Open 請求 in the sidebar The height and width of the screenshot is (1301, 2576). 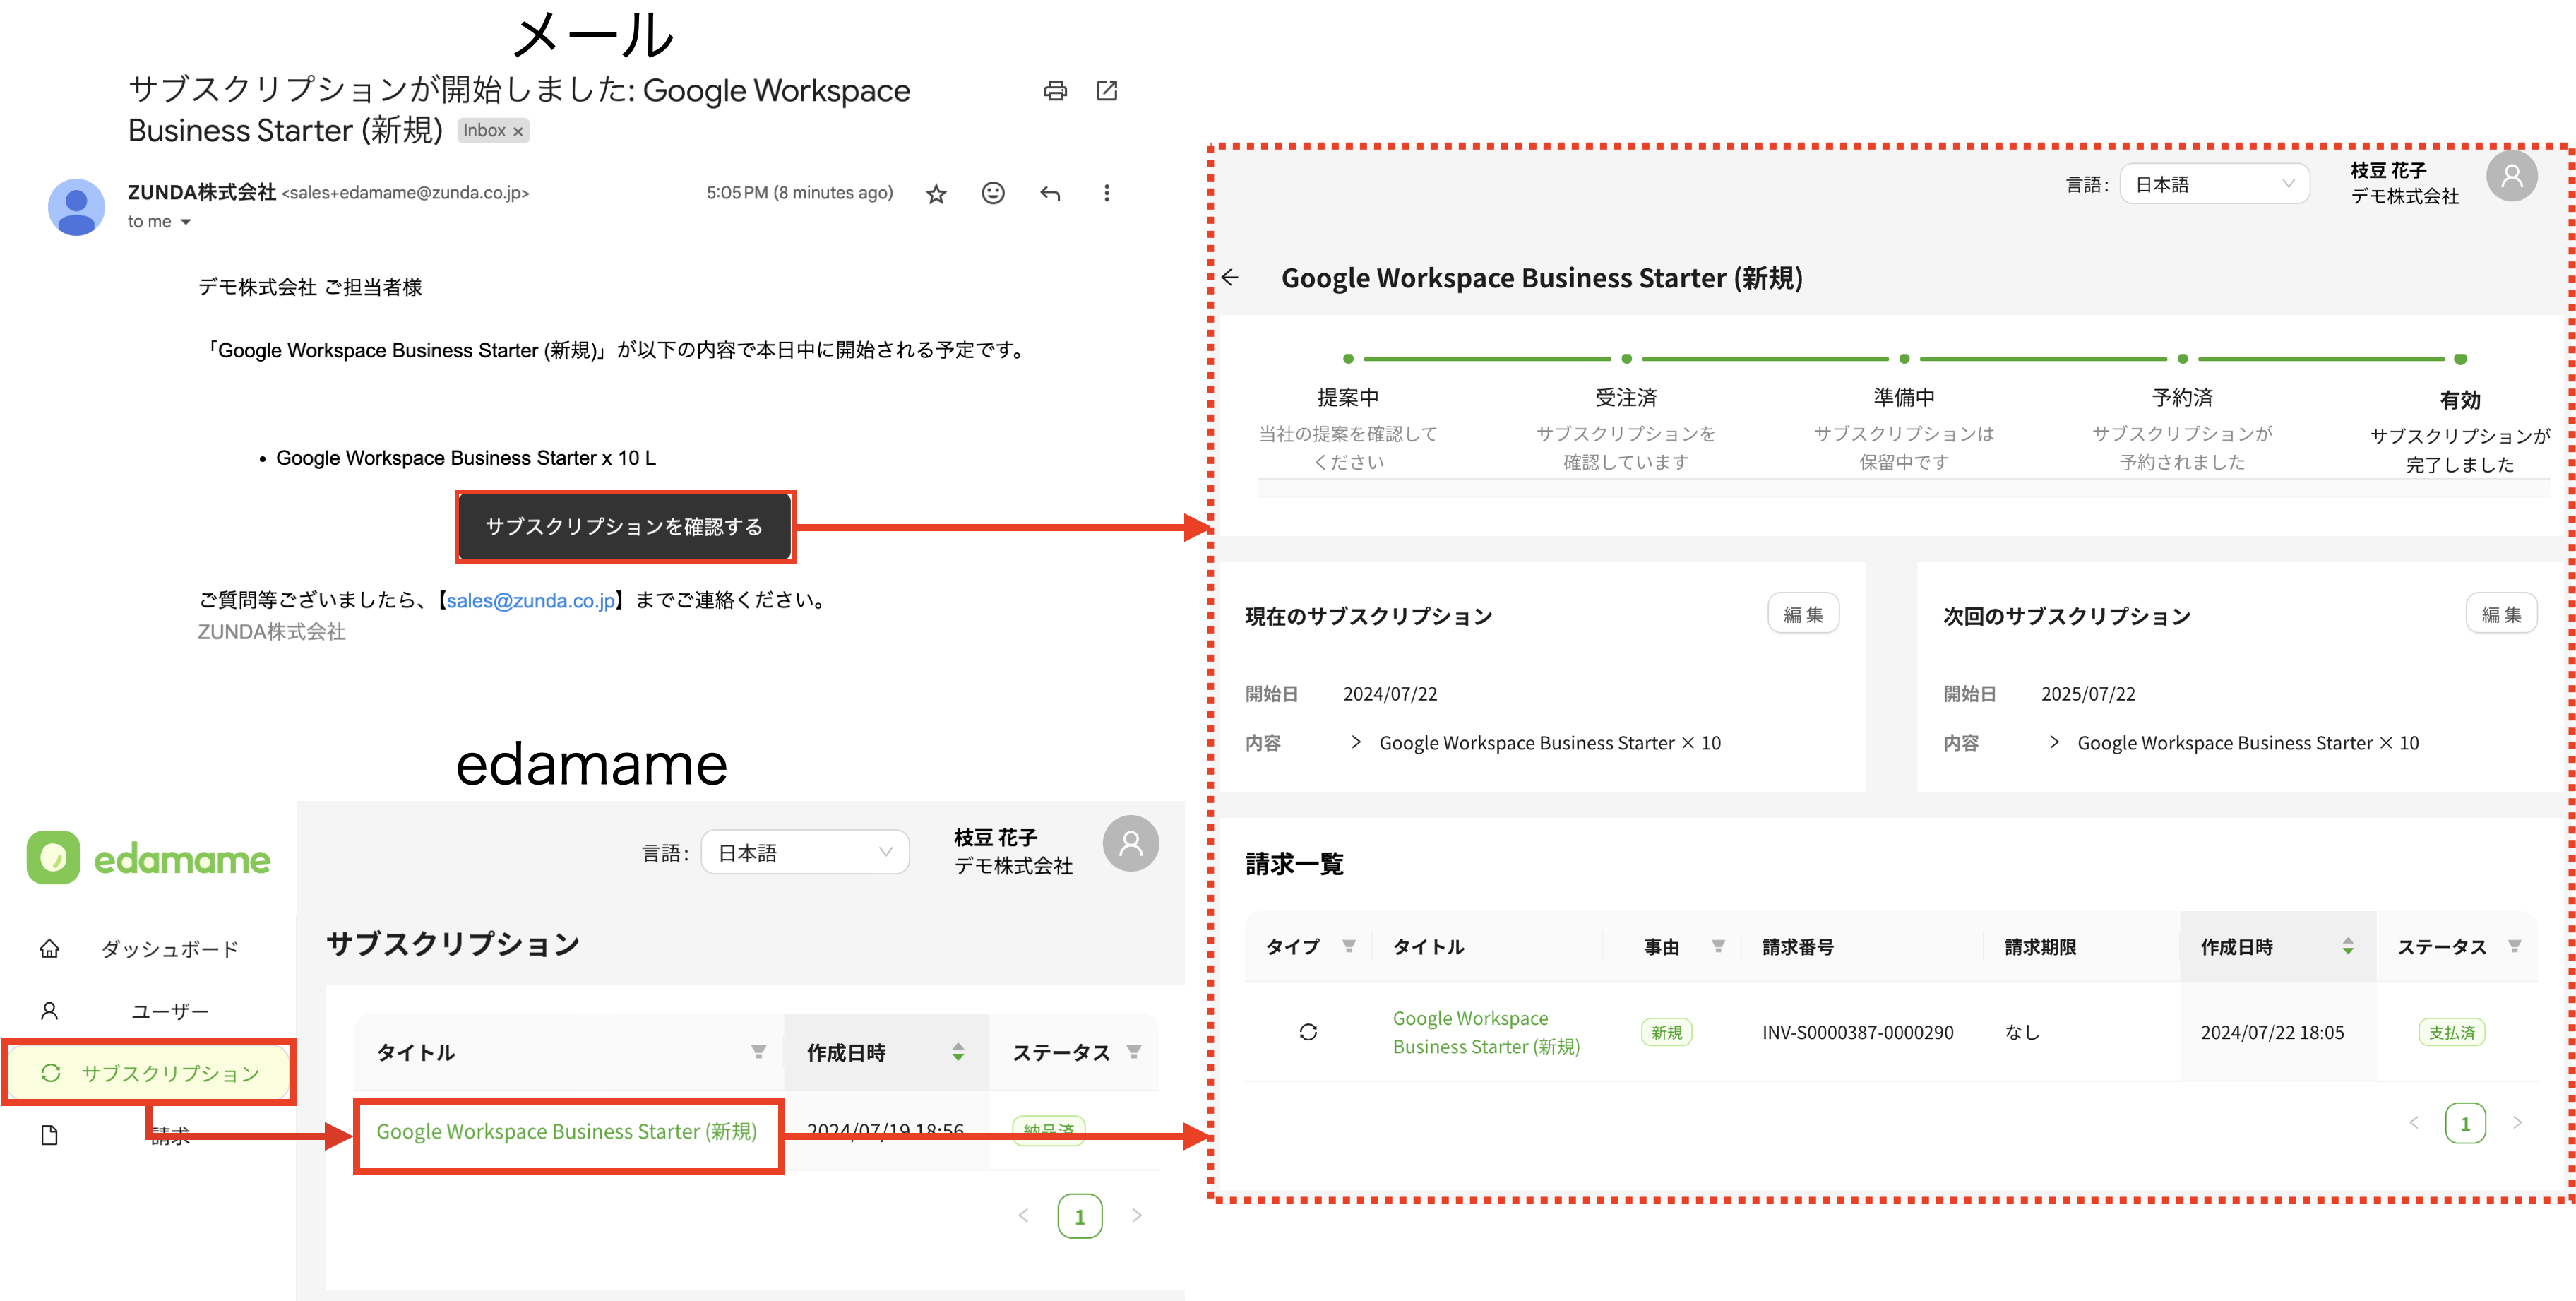[x=170, y=1135]
